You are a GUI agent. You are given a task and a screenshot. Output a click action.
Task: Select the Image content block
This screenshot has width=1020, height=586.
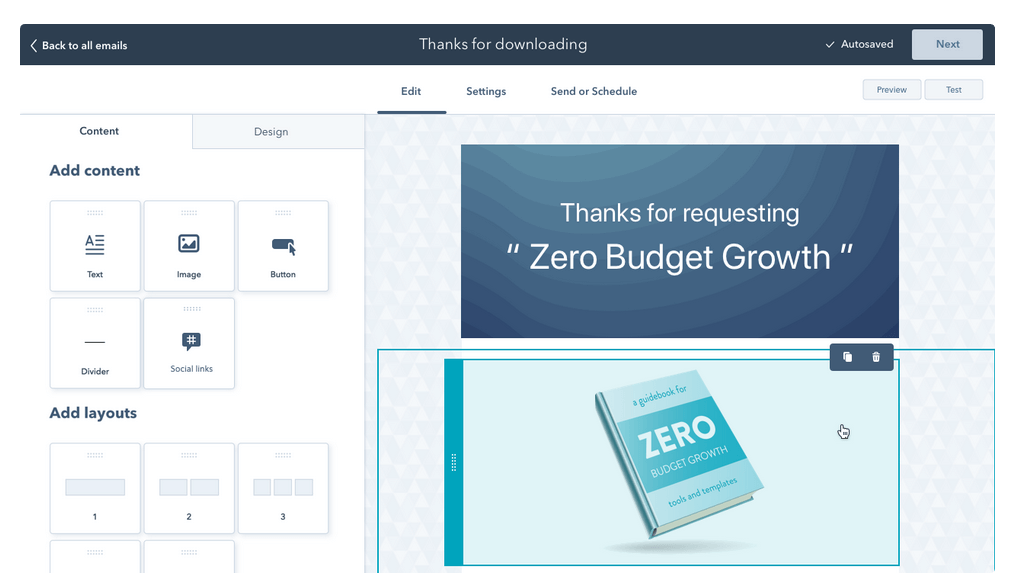[189, 246]
